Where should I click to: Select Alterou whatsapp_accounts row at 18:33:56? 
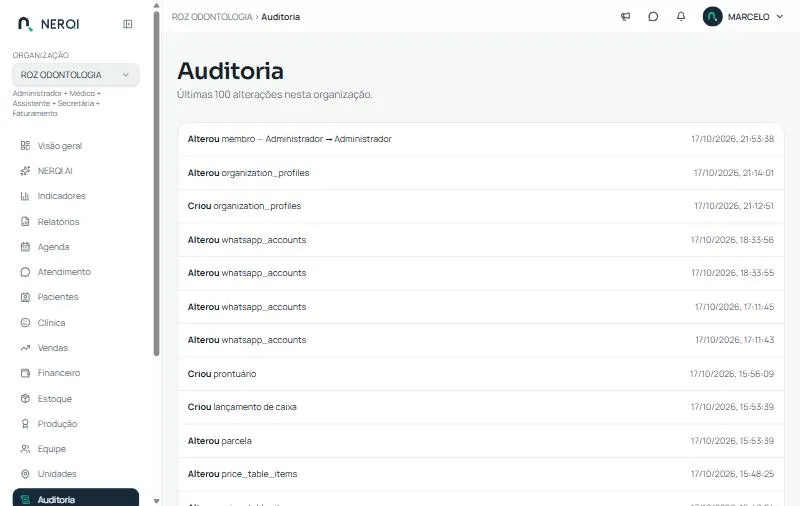pyautogui.click(x=481, y=240)
